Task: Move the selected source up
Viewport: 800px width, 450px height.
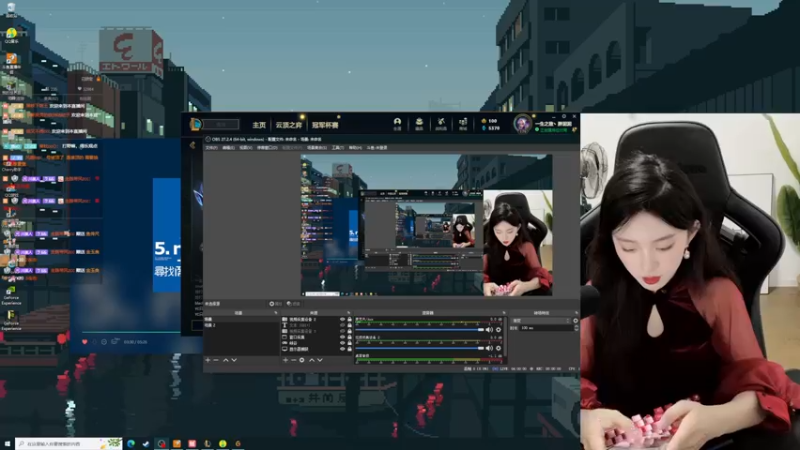Action: click(312, 360)
